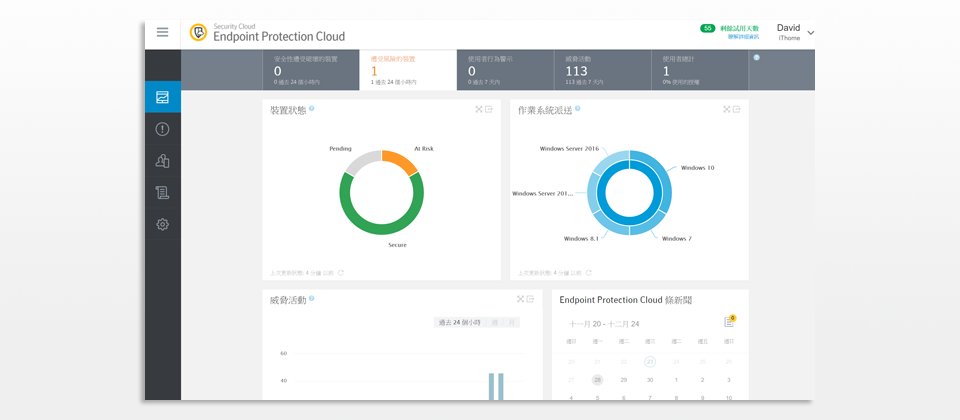
Task: Click the export icon on the 裝置狀態 widget
Action: point(489,110)
